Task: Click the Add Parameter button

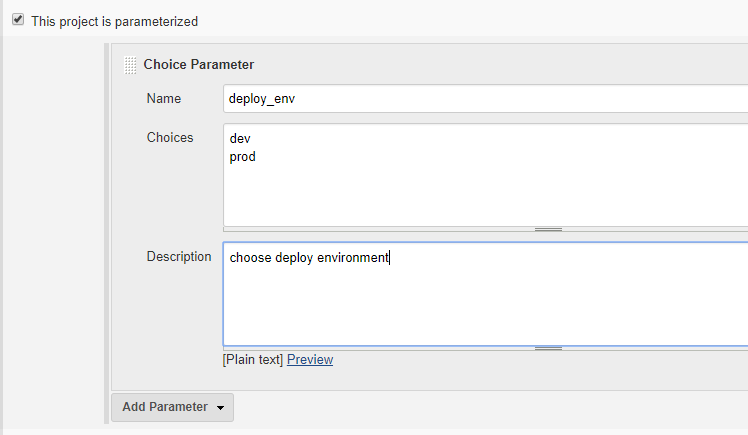Action: [x=172, y=407]
